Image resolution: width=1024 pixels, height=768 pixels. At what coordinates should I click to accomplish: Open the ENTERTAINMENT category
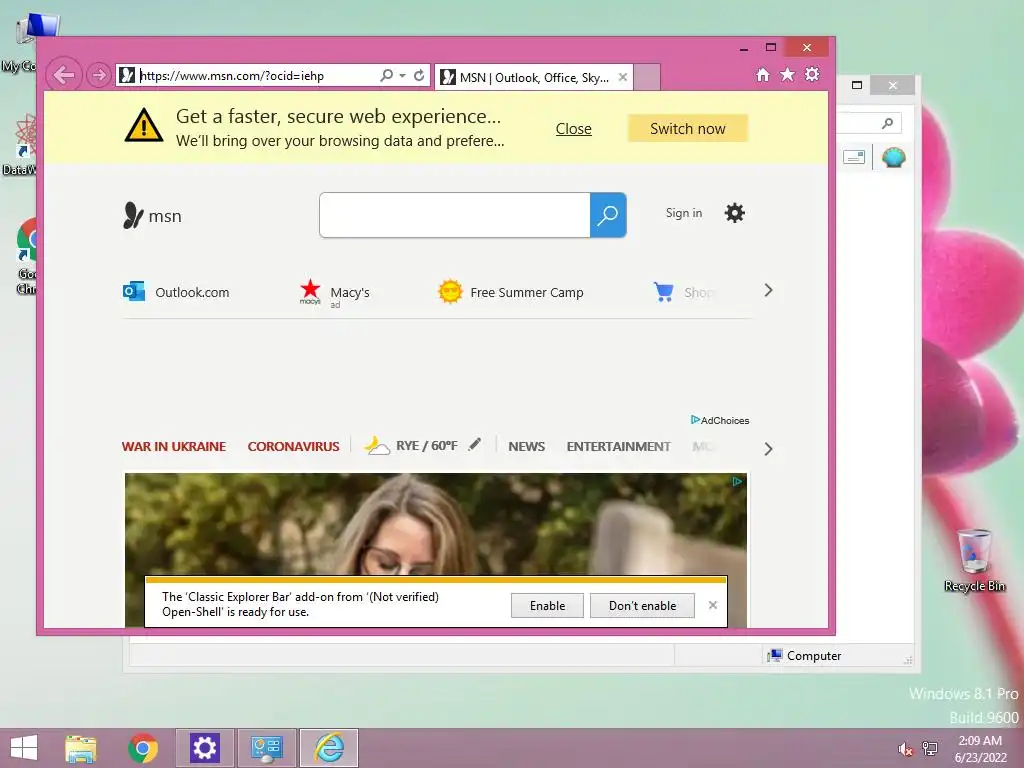click(618, 447)
